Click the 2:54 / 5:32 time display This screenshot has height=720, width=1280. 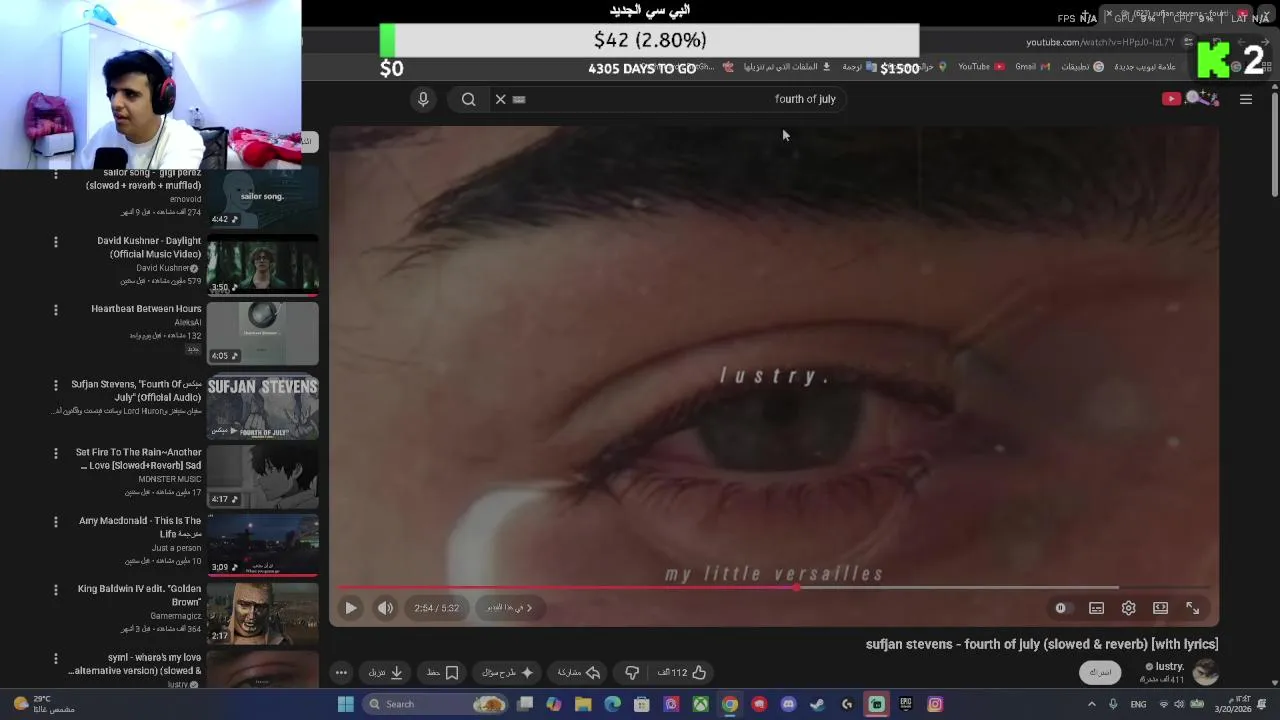tap(437, 608)
